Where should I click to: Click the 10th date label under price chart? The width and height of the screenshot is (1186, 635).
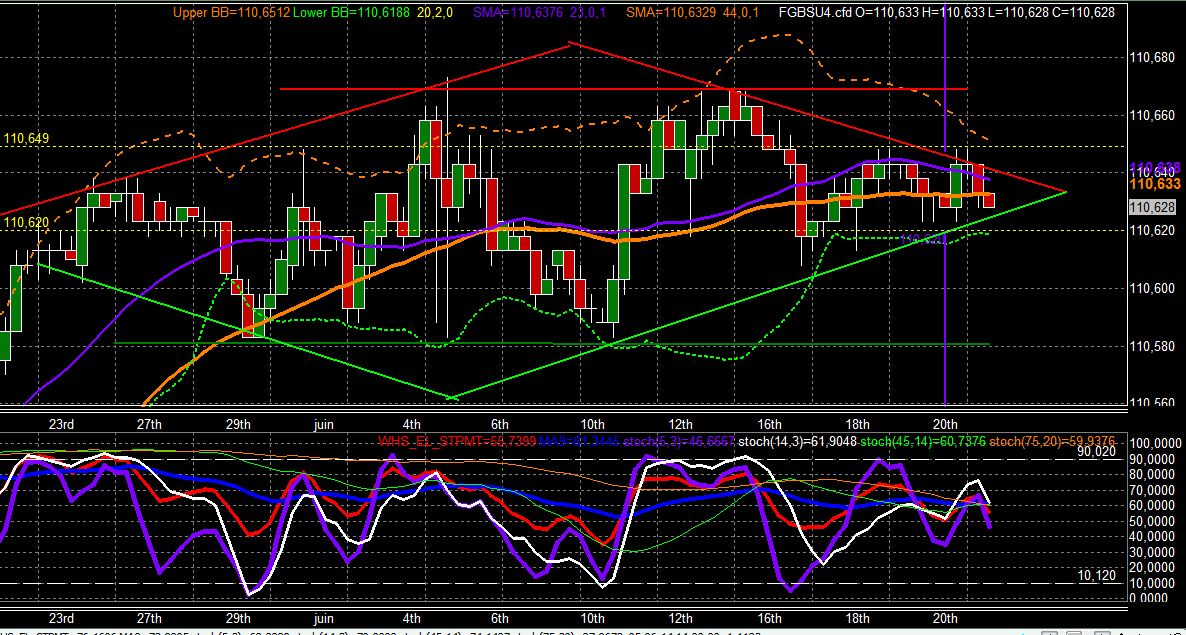592,423
